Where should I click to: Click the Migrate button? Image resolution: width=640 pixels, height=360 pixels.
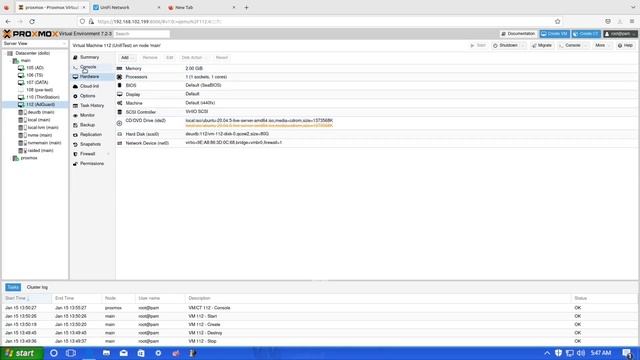click(x=542, y=45)
